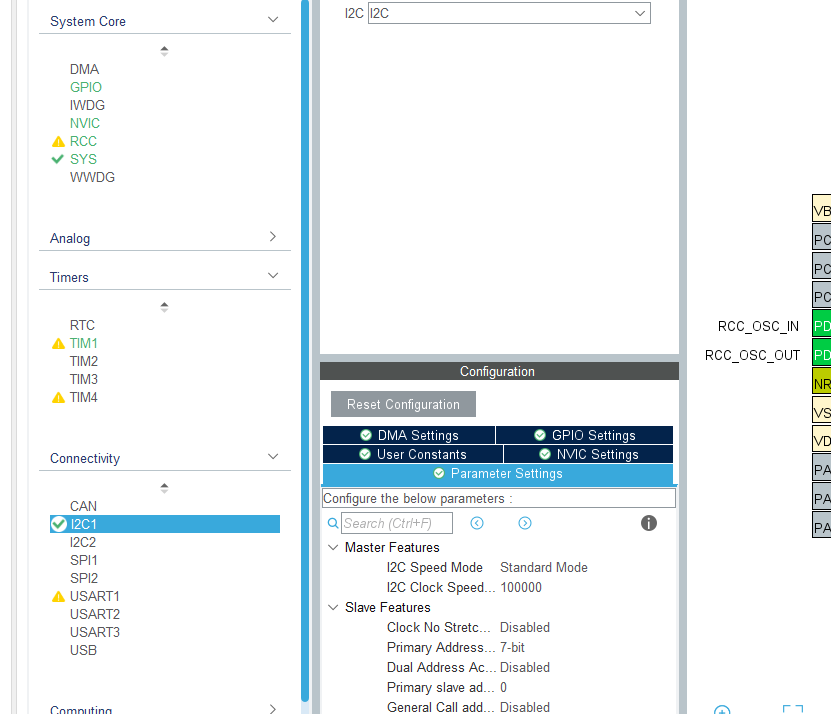Open the DMA Settings tab
This screenshot has height=714, width=831.
coord(409,435)
